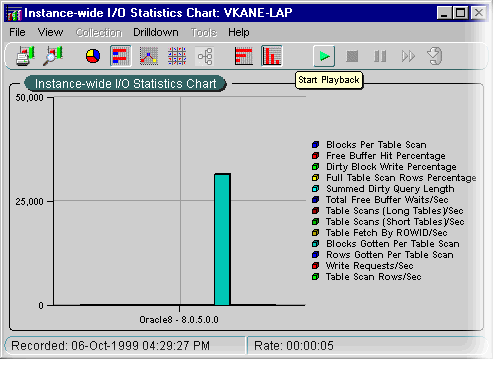Select horizontal bar chart view icon
This screenshot has width=498, height=375.
120,56
